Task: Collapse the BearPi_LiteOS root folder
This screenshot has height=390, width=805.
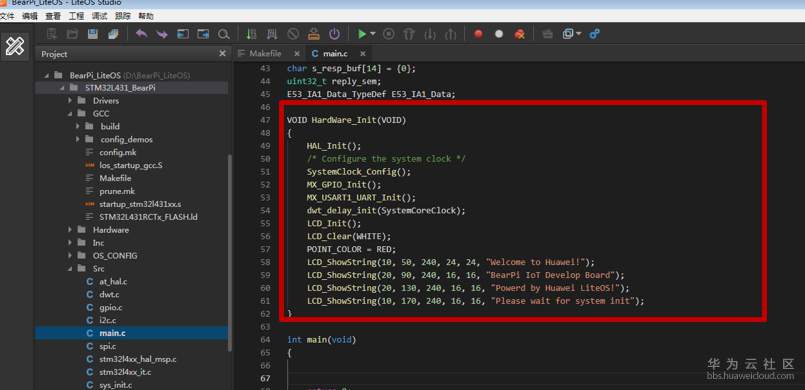Action: 47,75
